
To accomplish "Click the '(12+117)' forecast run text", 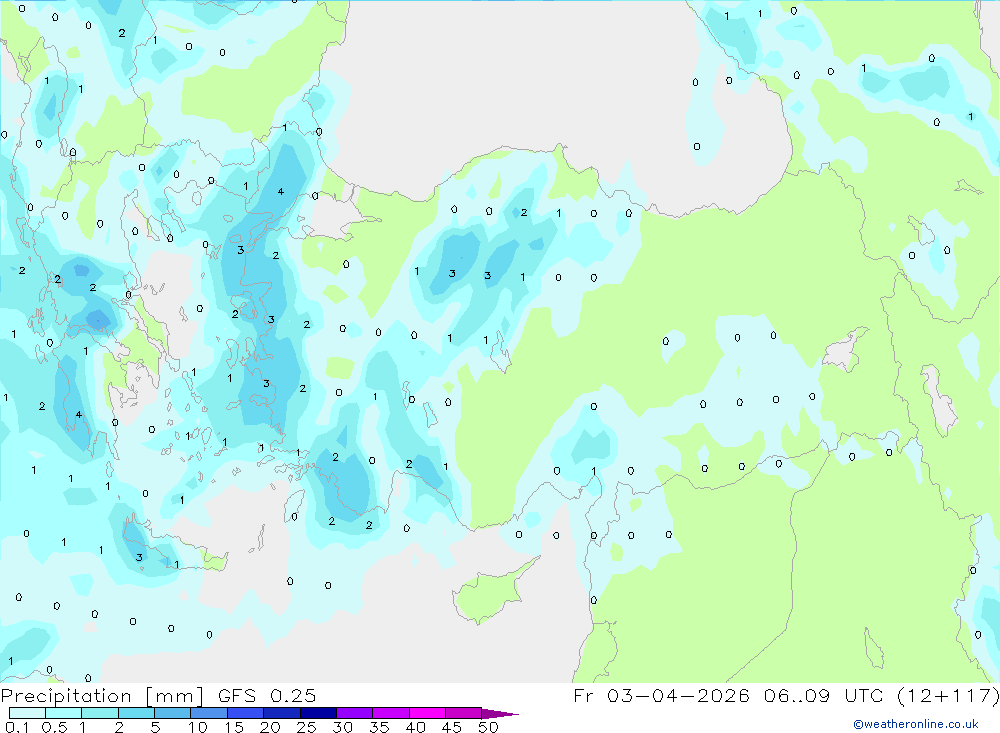I will (948, 696).
